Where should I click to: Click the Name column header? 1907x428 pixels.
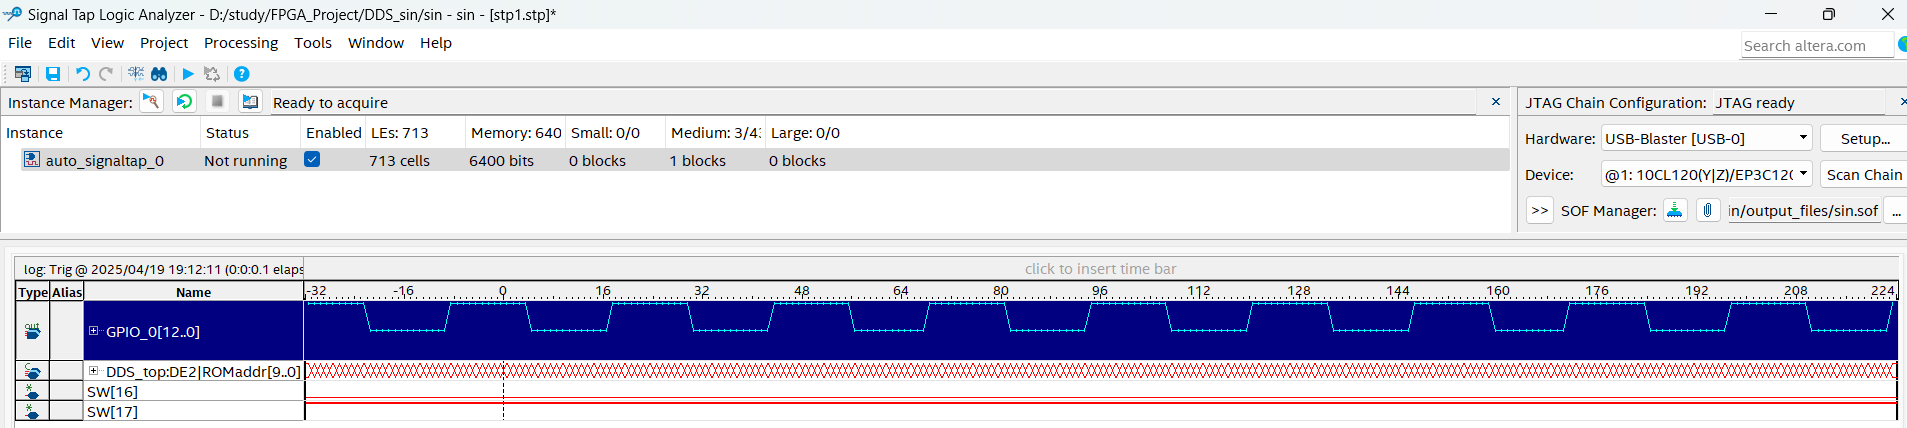[x=193, y=292]
